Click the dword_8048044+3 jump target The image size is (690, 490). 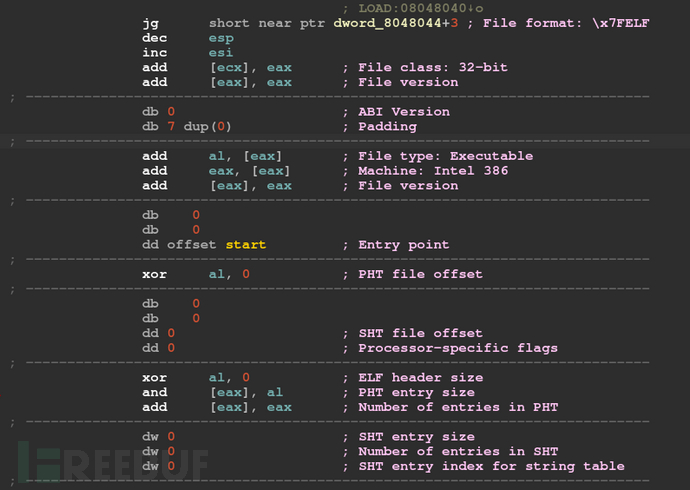click(x=395, y=23)
